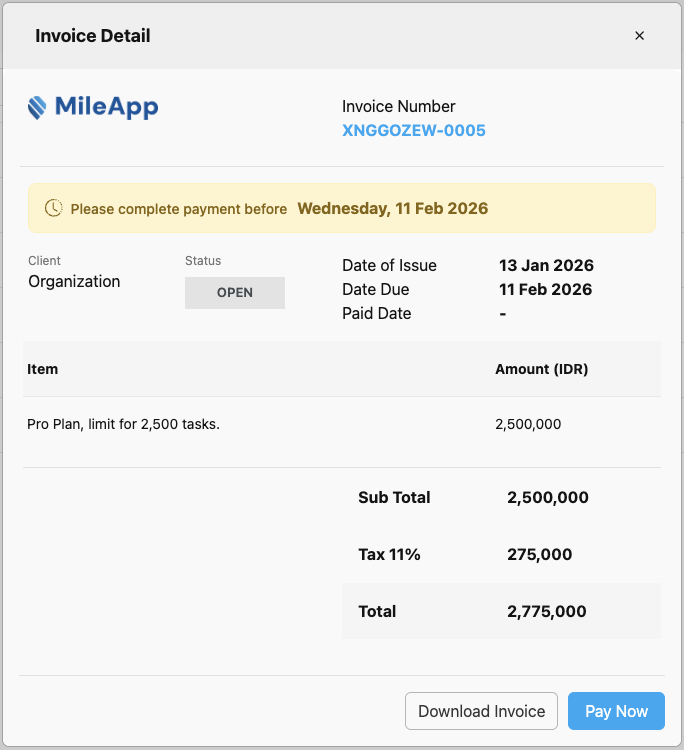Screen dimensions: 684x750
Task: Click the OPEN status badge
Action: click(235, 293)
